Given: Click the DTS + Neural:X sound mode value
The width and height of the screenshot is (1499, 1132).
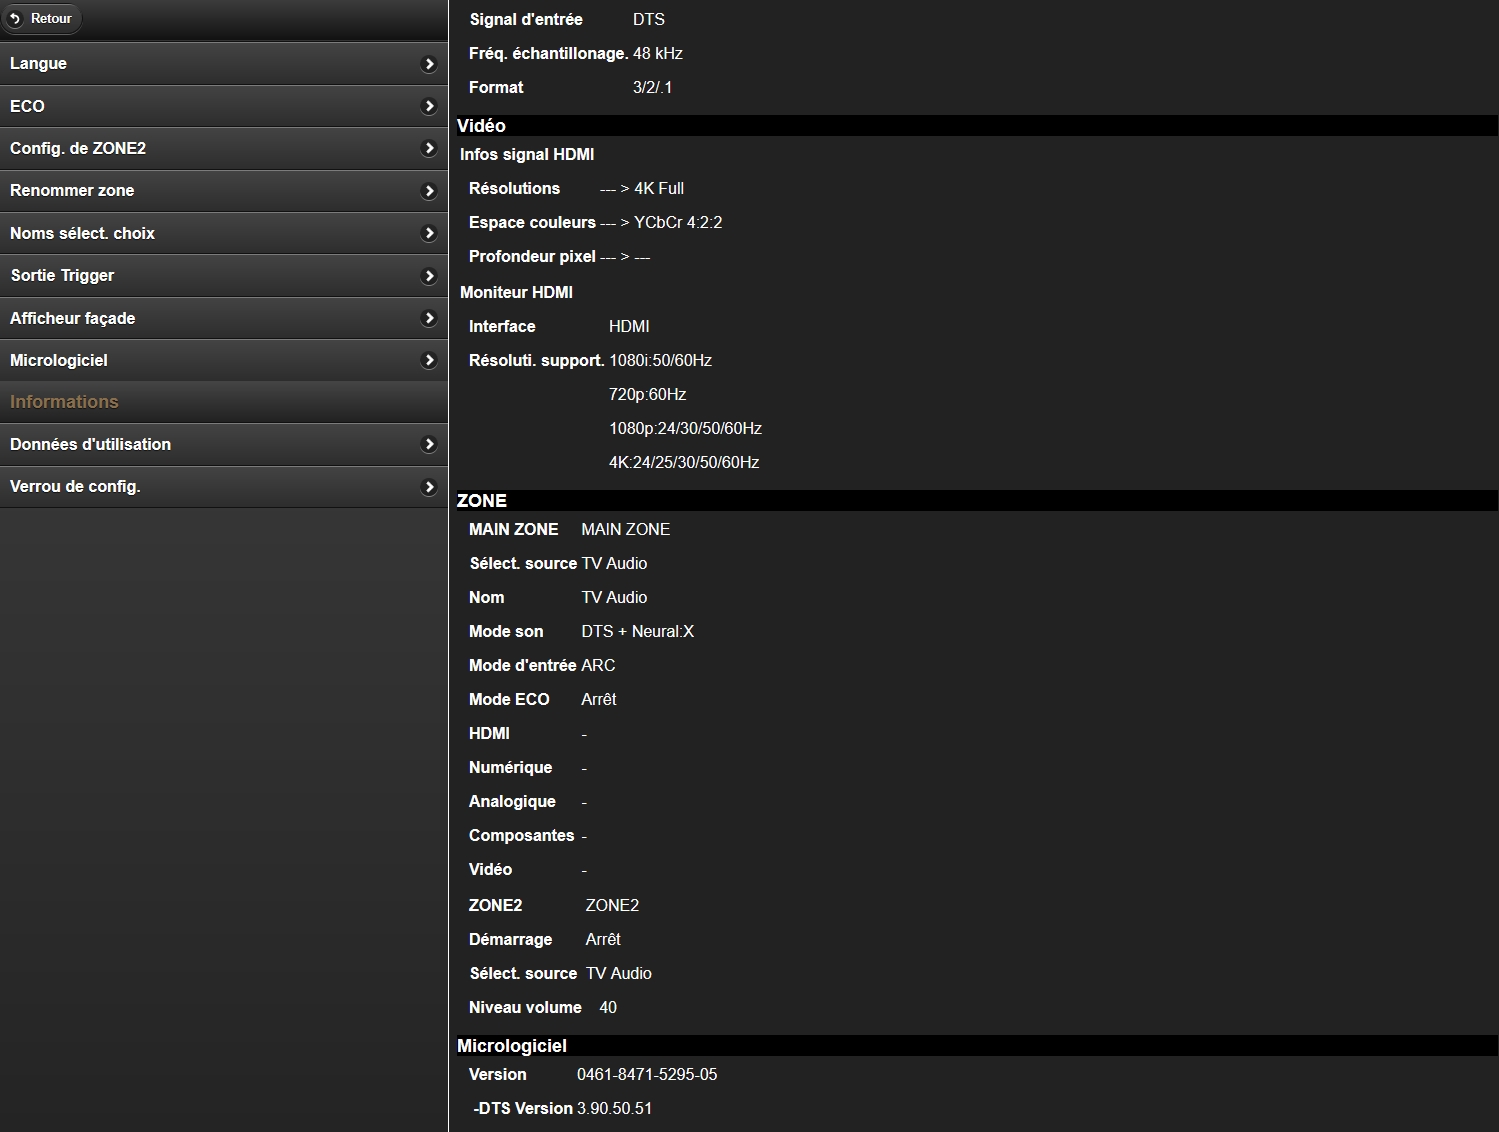Looking at the screenshot, I should click(637, 632).
